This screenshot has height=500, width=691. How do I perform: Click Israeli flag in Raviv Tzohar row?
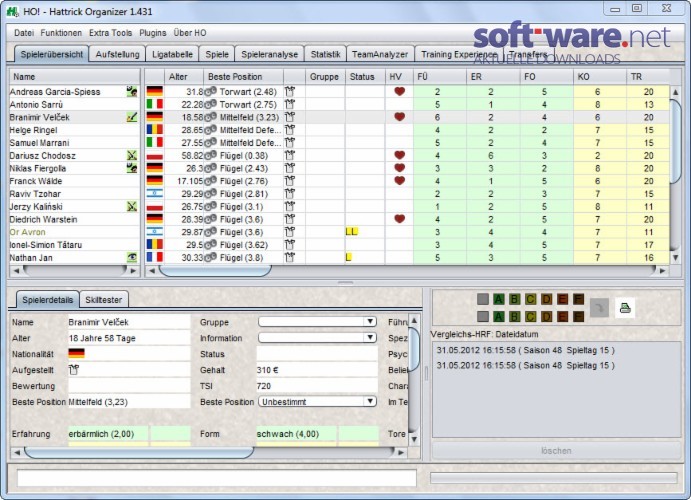(155, 194)
